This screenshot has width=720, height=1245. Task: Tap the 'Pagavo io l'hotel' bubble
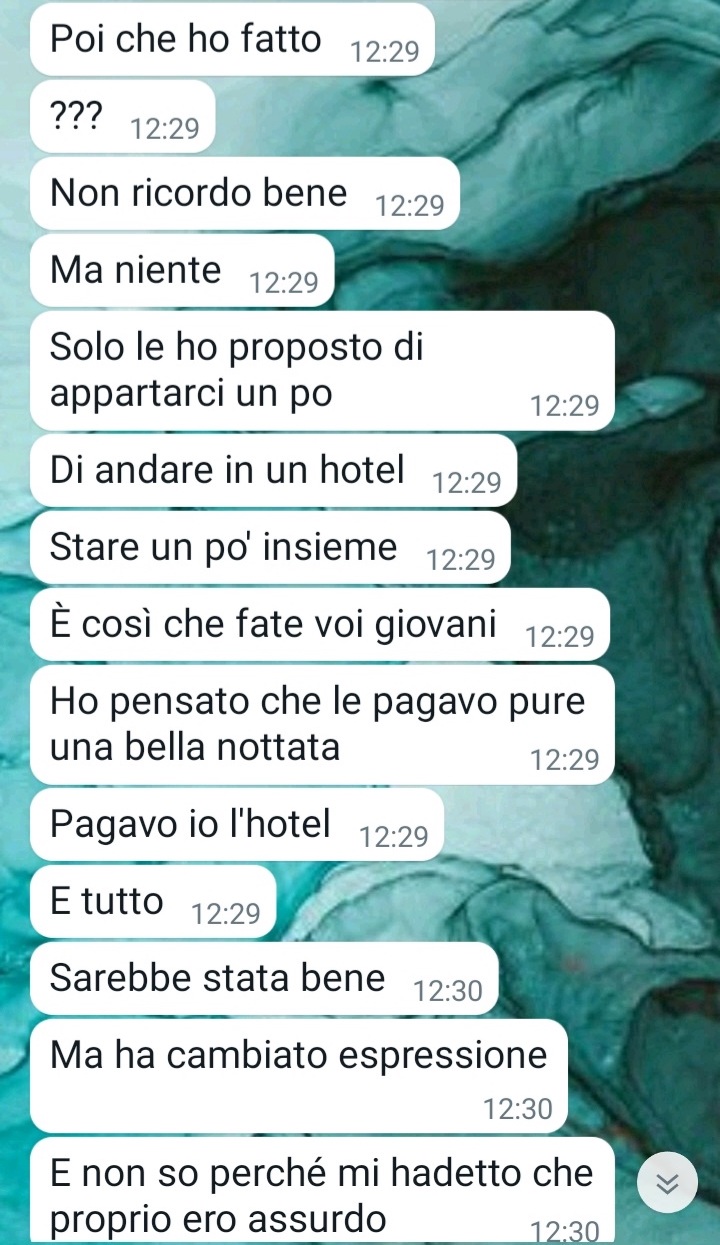coord(237,825)
